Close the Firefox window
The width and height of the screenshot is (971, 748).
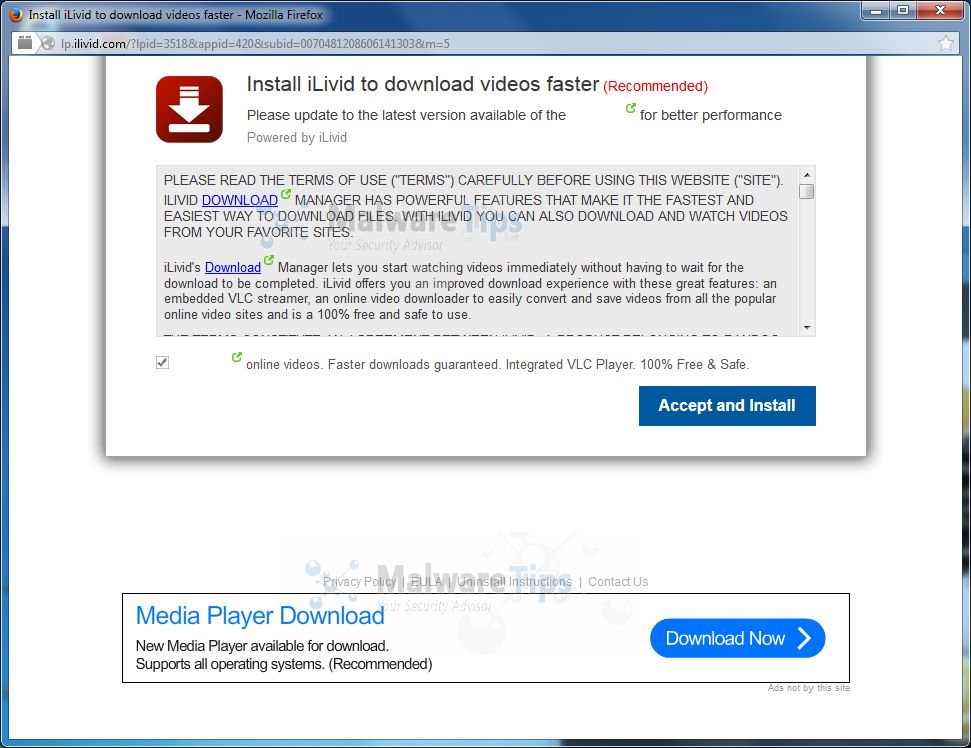pos(940,11)
